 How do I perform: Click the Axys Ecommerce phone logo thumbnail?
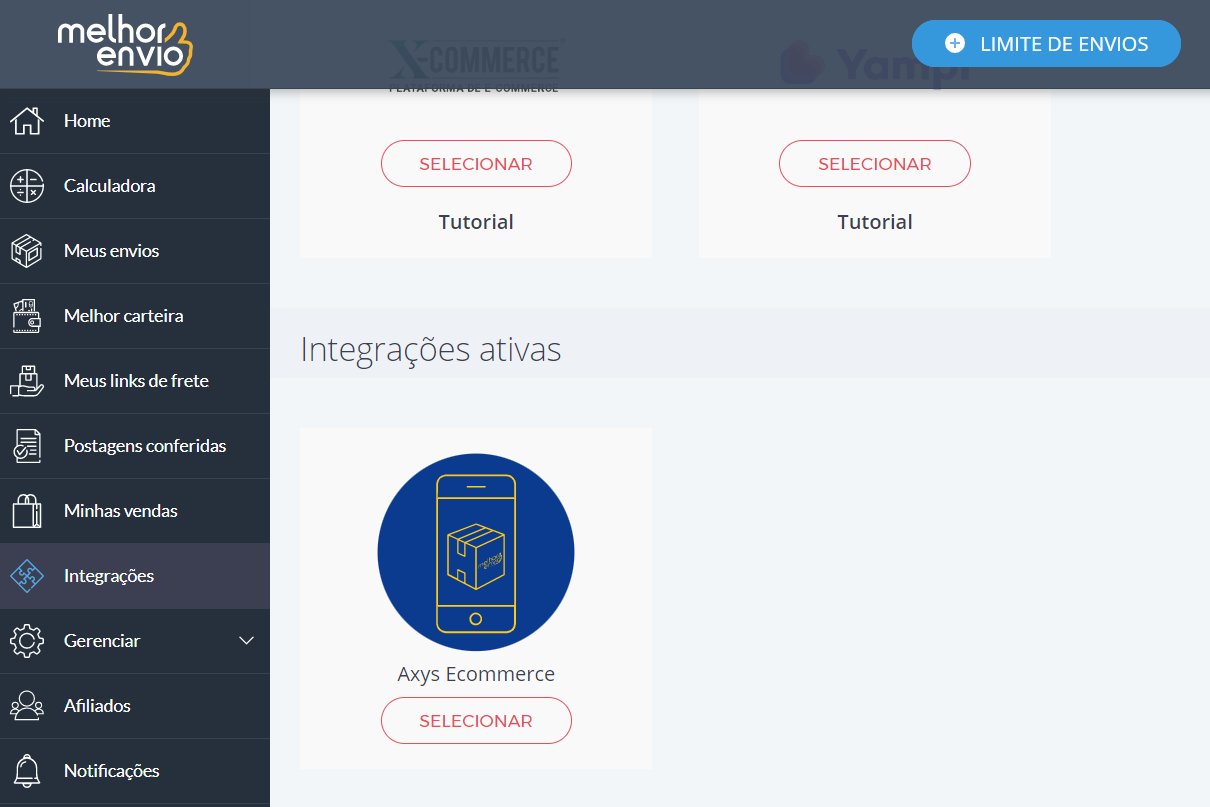point(476,553)
